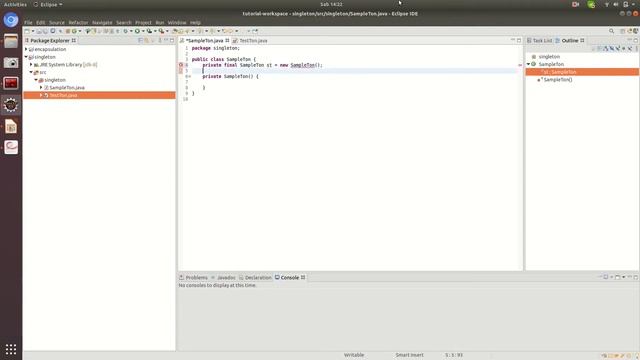Screen dimensions: 640x360
Task: Expand TestTon.java in Package Explorer
Action: click(x=41, y=95)
